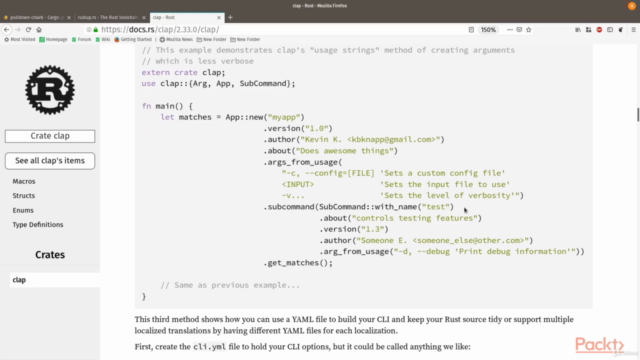Image resolution: width=640 pixels, height=360 pixels.
Task: Open the Wiki bookmark
Action: 103,40
